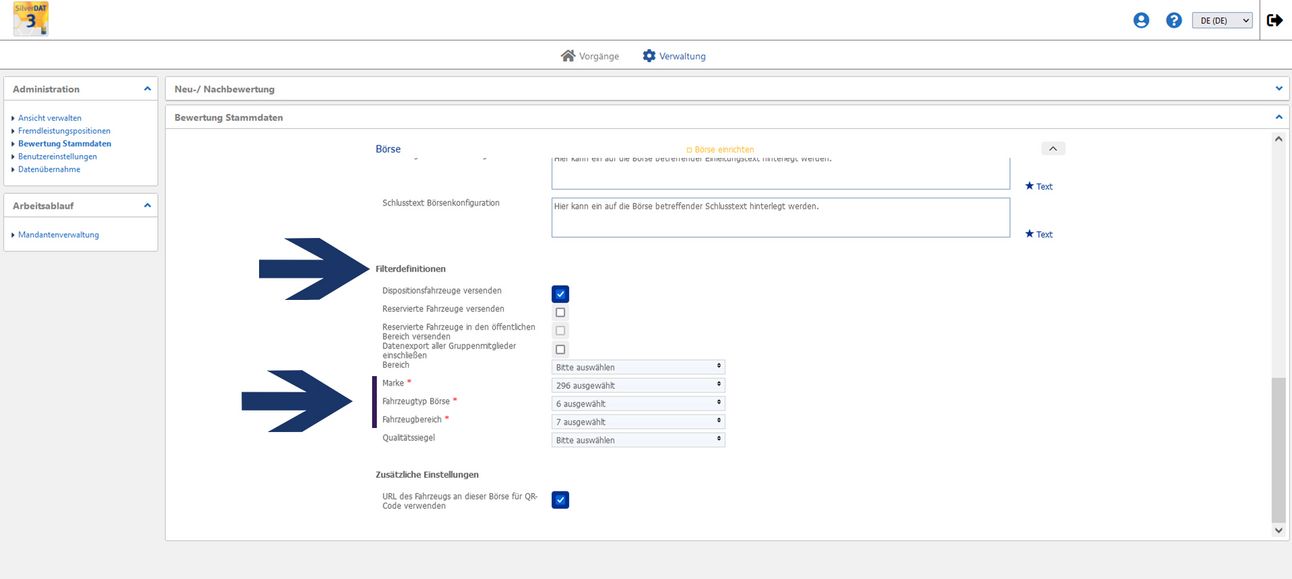This screenshot has height=579, width=1292.
Task: Open the Marke dropdown
Action: pyautogui.click(x=638, y=385)
